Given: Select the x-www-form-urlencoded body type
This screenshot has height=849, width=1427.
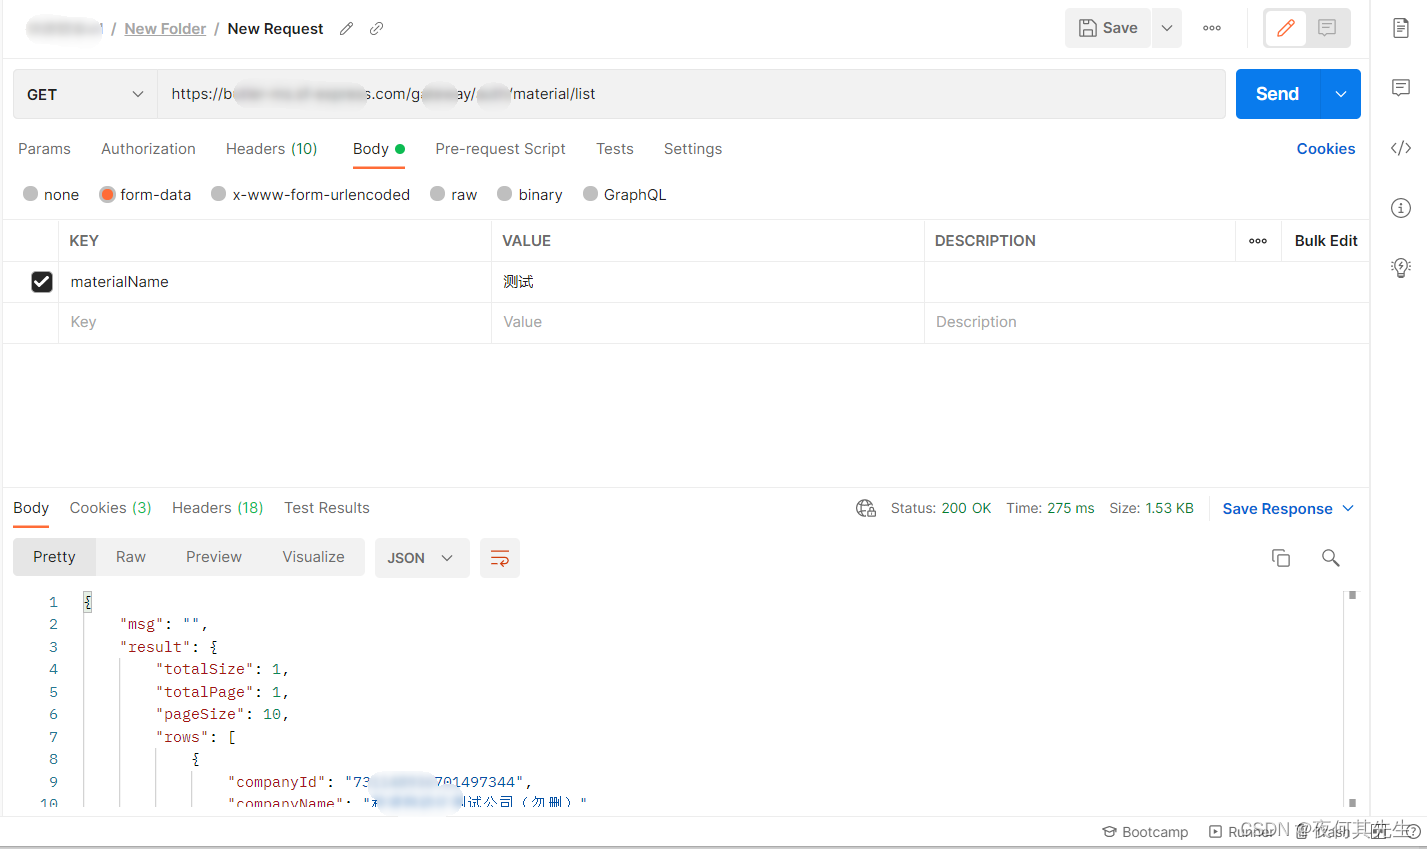Looking at the screenshot, I should pos(310,194).
